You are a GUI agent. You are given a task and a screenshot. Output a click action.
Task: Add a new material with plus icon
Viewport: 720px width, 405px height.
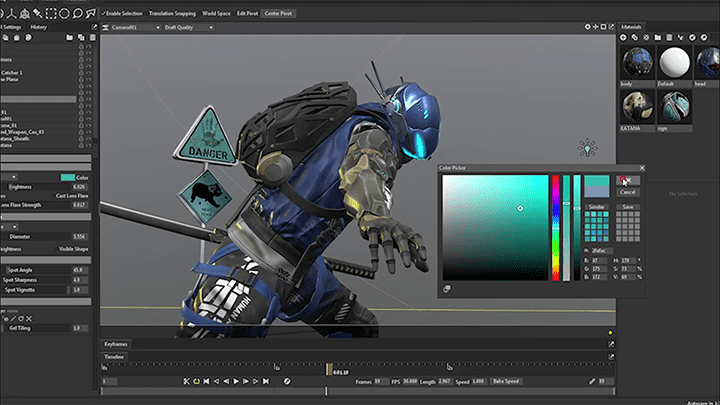623,38
